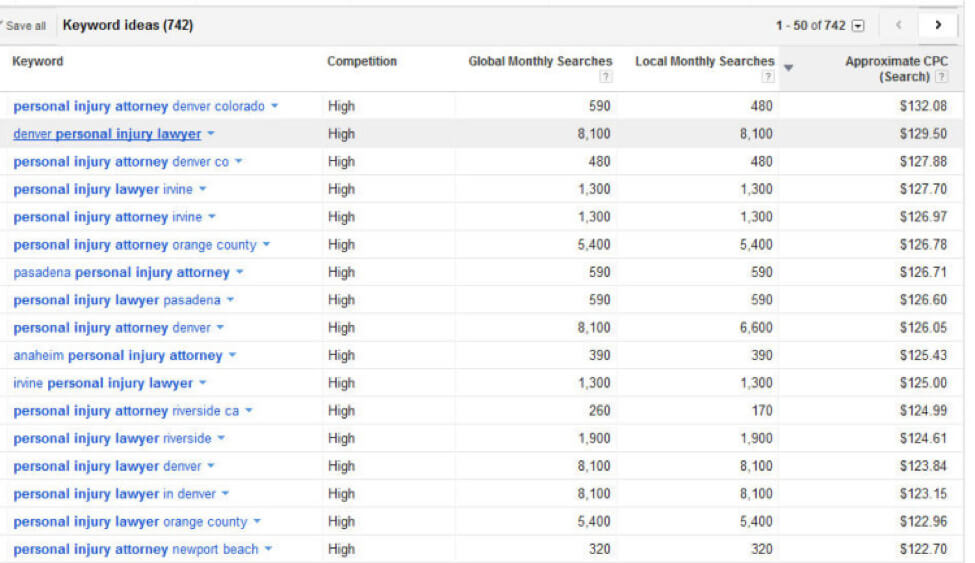Open keyword personal injury lawyer denver
This screenshot has height=563, width=975.
click(x=107, y=466)
